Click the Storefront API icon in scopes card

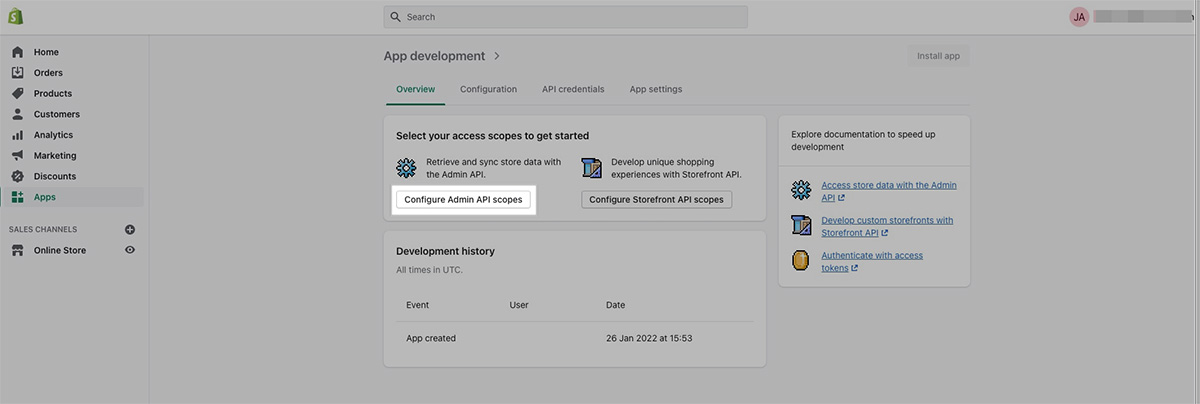click(x=591, y=167)
